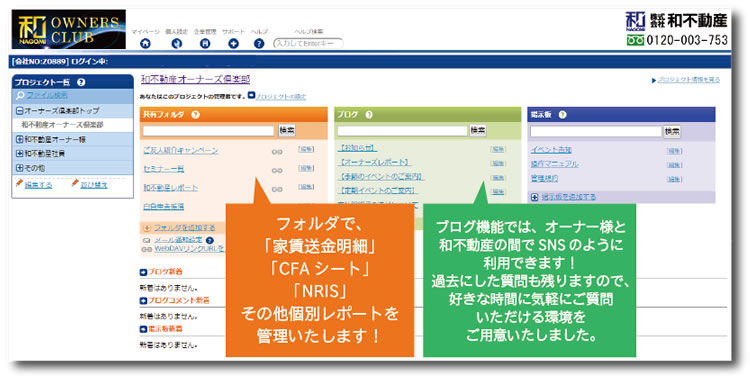Open サポート via the plus-circle icon
Screen dimensions: 750x380
click(x=233, y=44)
